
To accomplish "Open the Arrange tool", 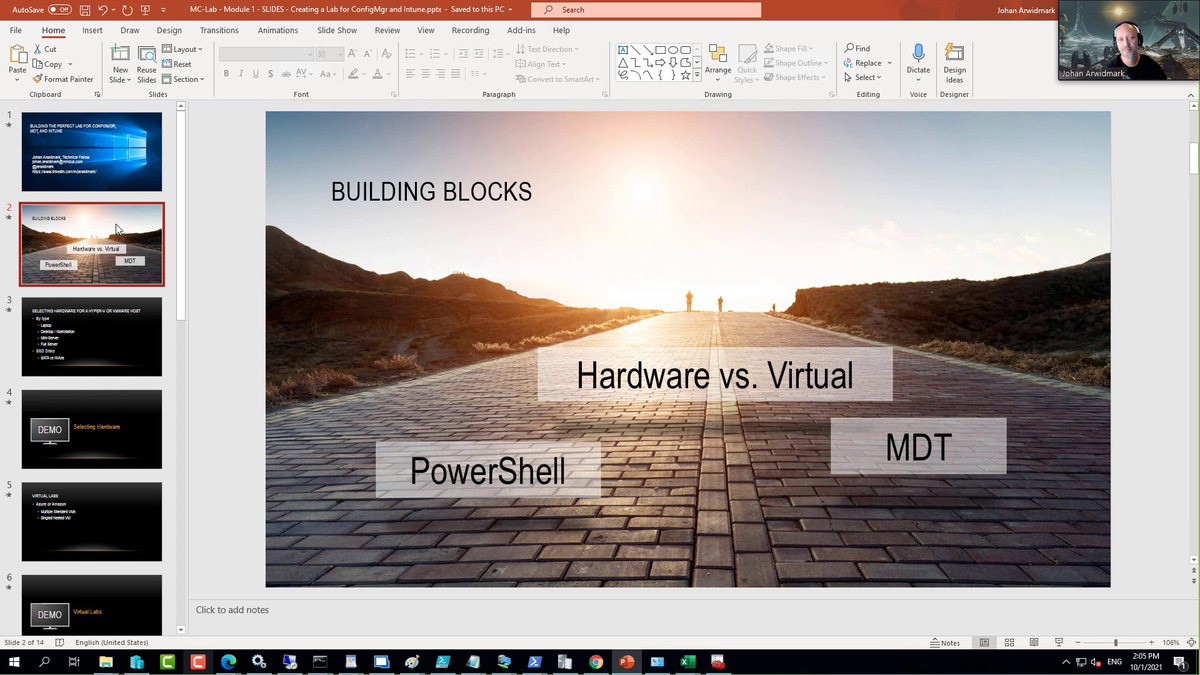I will 718,62.
